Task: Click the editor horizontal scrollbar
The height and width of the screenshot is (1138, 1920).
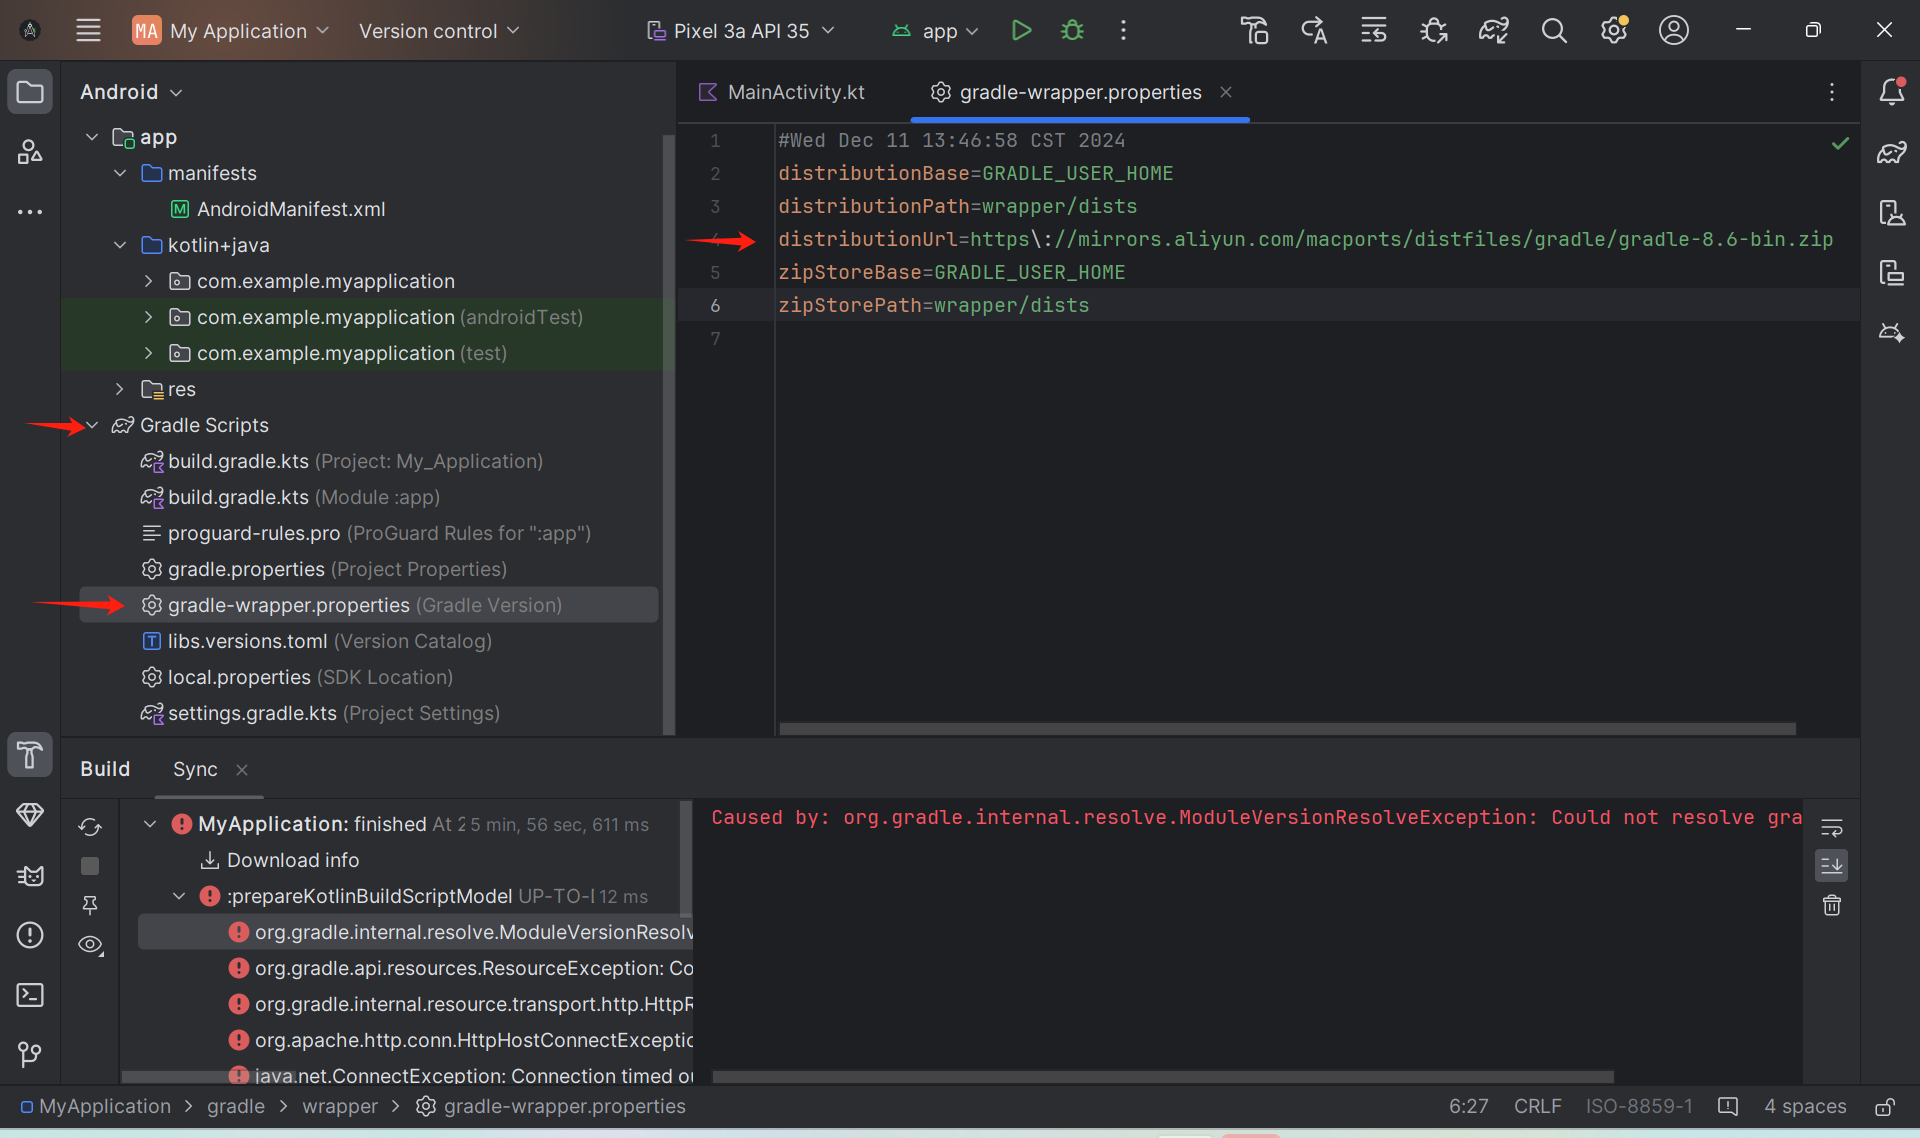Action: (x=1286, y=729)
